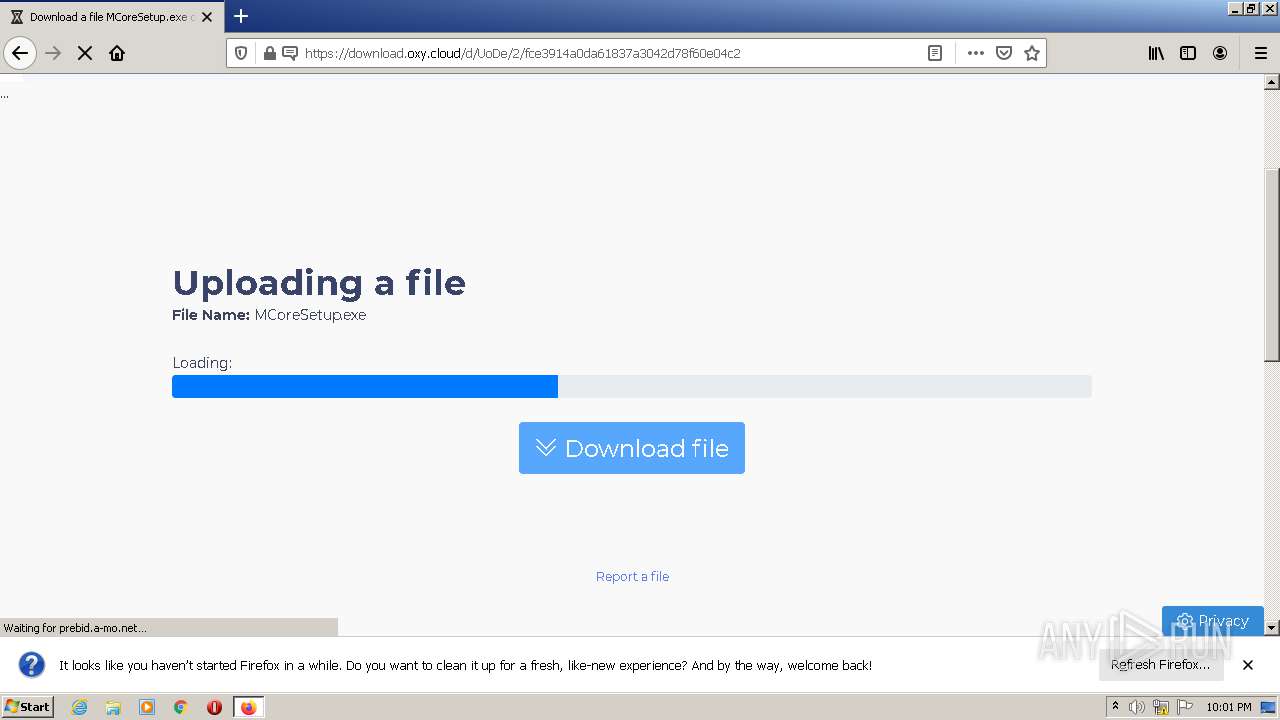Screen dimensions: 1280x720
Task: Click the forward arrow navigation button
Action: coord(53,53)
